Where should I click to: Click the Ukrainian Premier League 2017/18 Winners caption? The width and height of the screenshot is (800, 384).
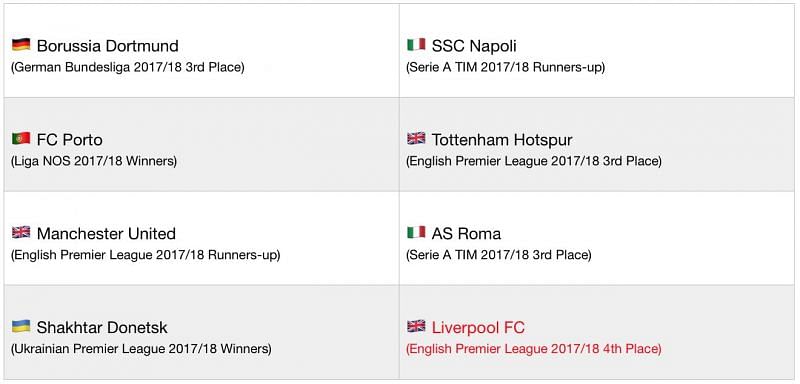click(x=141, y=349)
